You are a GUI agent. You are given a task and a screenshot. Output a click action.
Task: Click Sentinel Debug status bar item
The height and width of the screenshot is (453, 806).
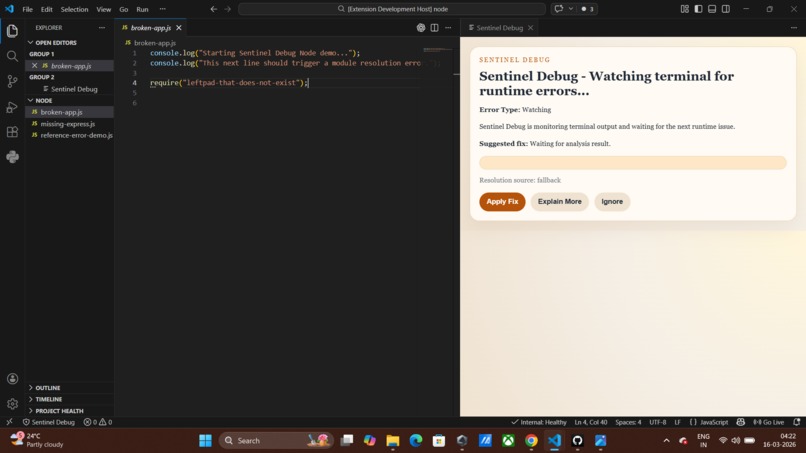[49, 422]
